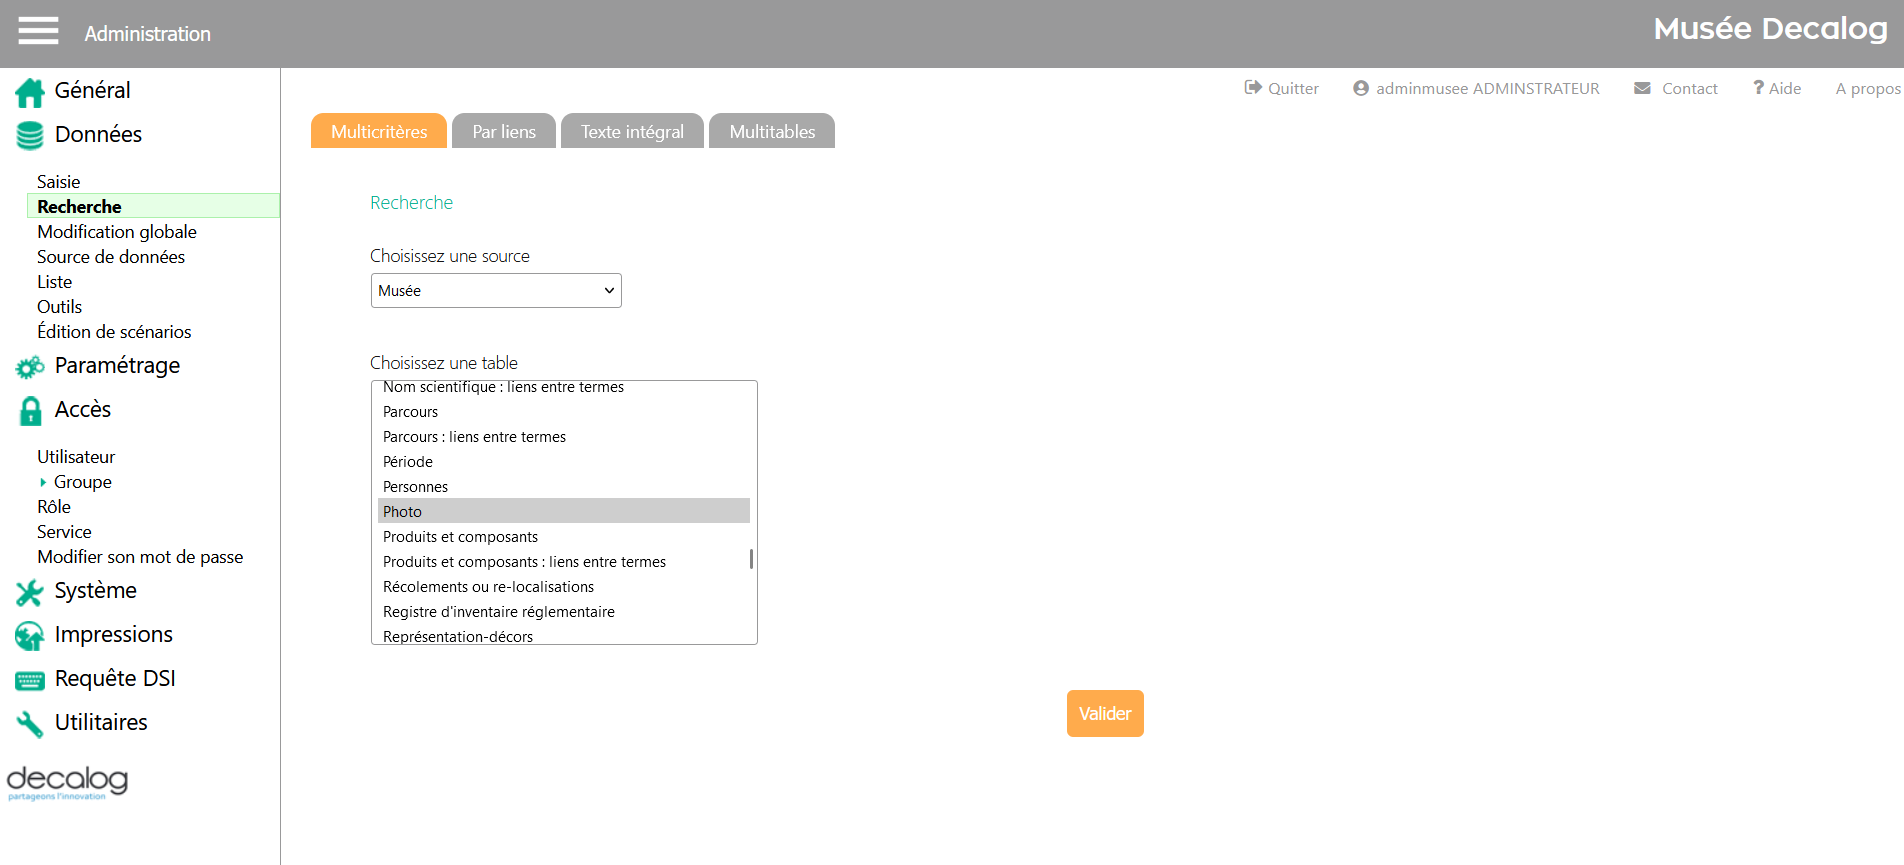
Task: Click the table list scrollbar thumb
Action: (x=751, y=558)
